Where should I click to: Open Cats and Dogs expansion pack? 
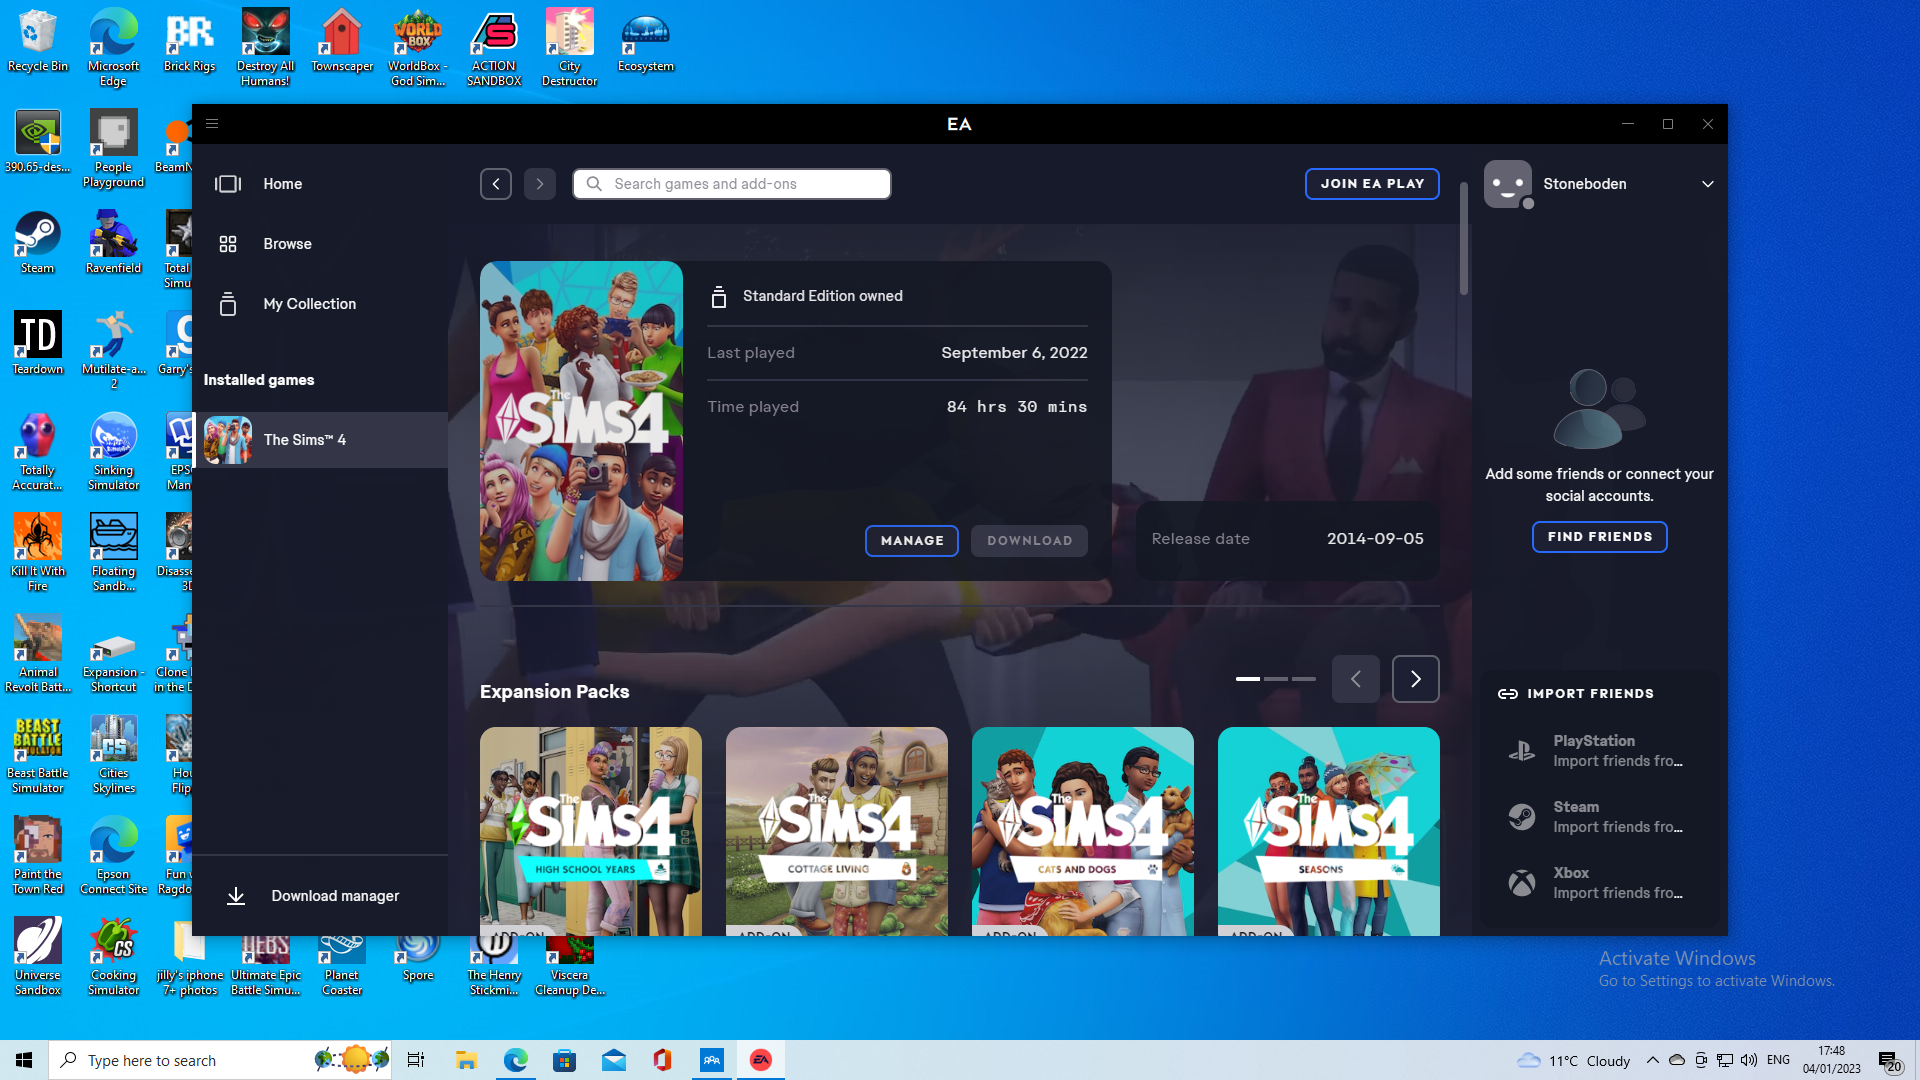point(1083,831)
